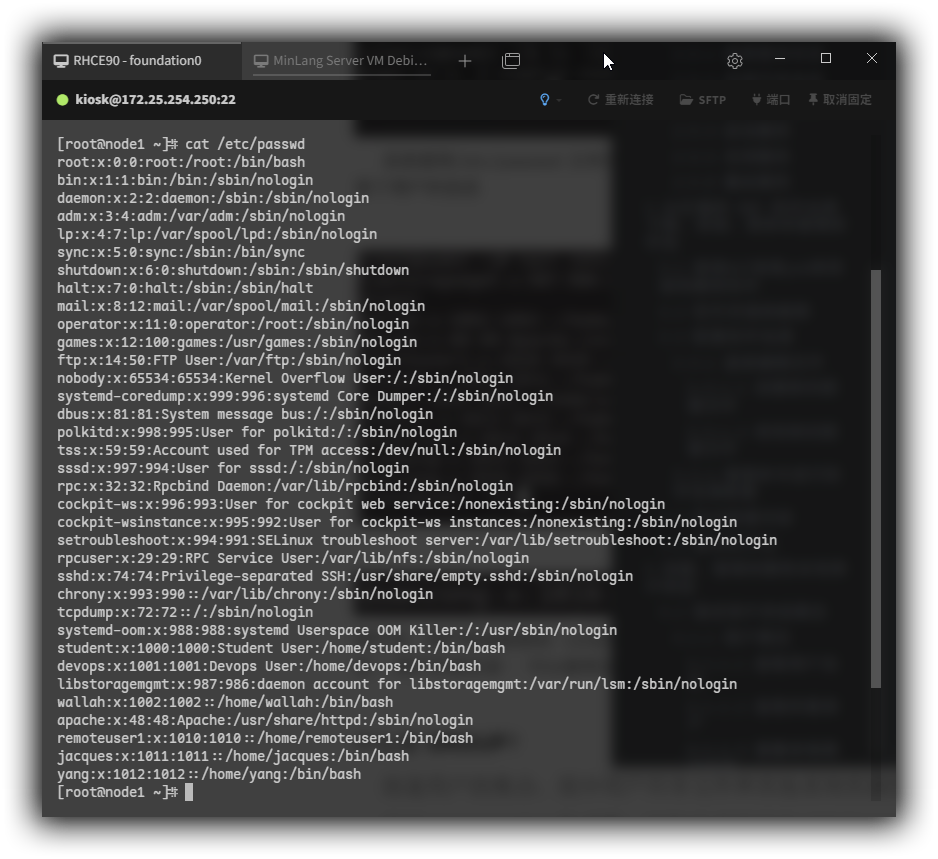The width and height of the screenshot is (938, 859).
Task: Maximize the terminal window
Action: 826,59
